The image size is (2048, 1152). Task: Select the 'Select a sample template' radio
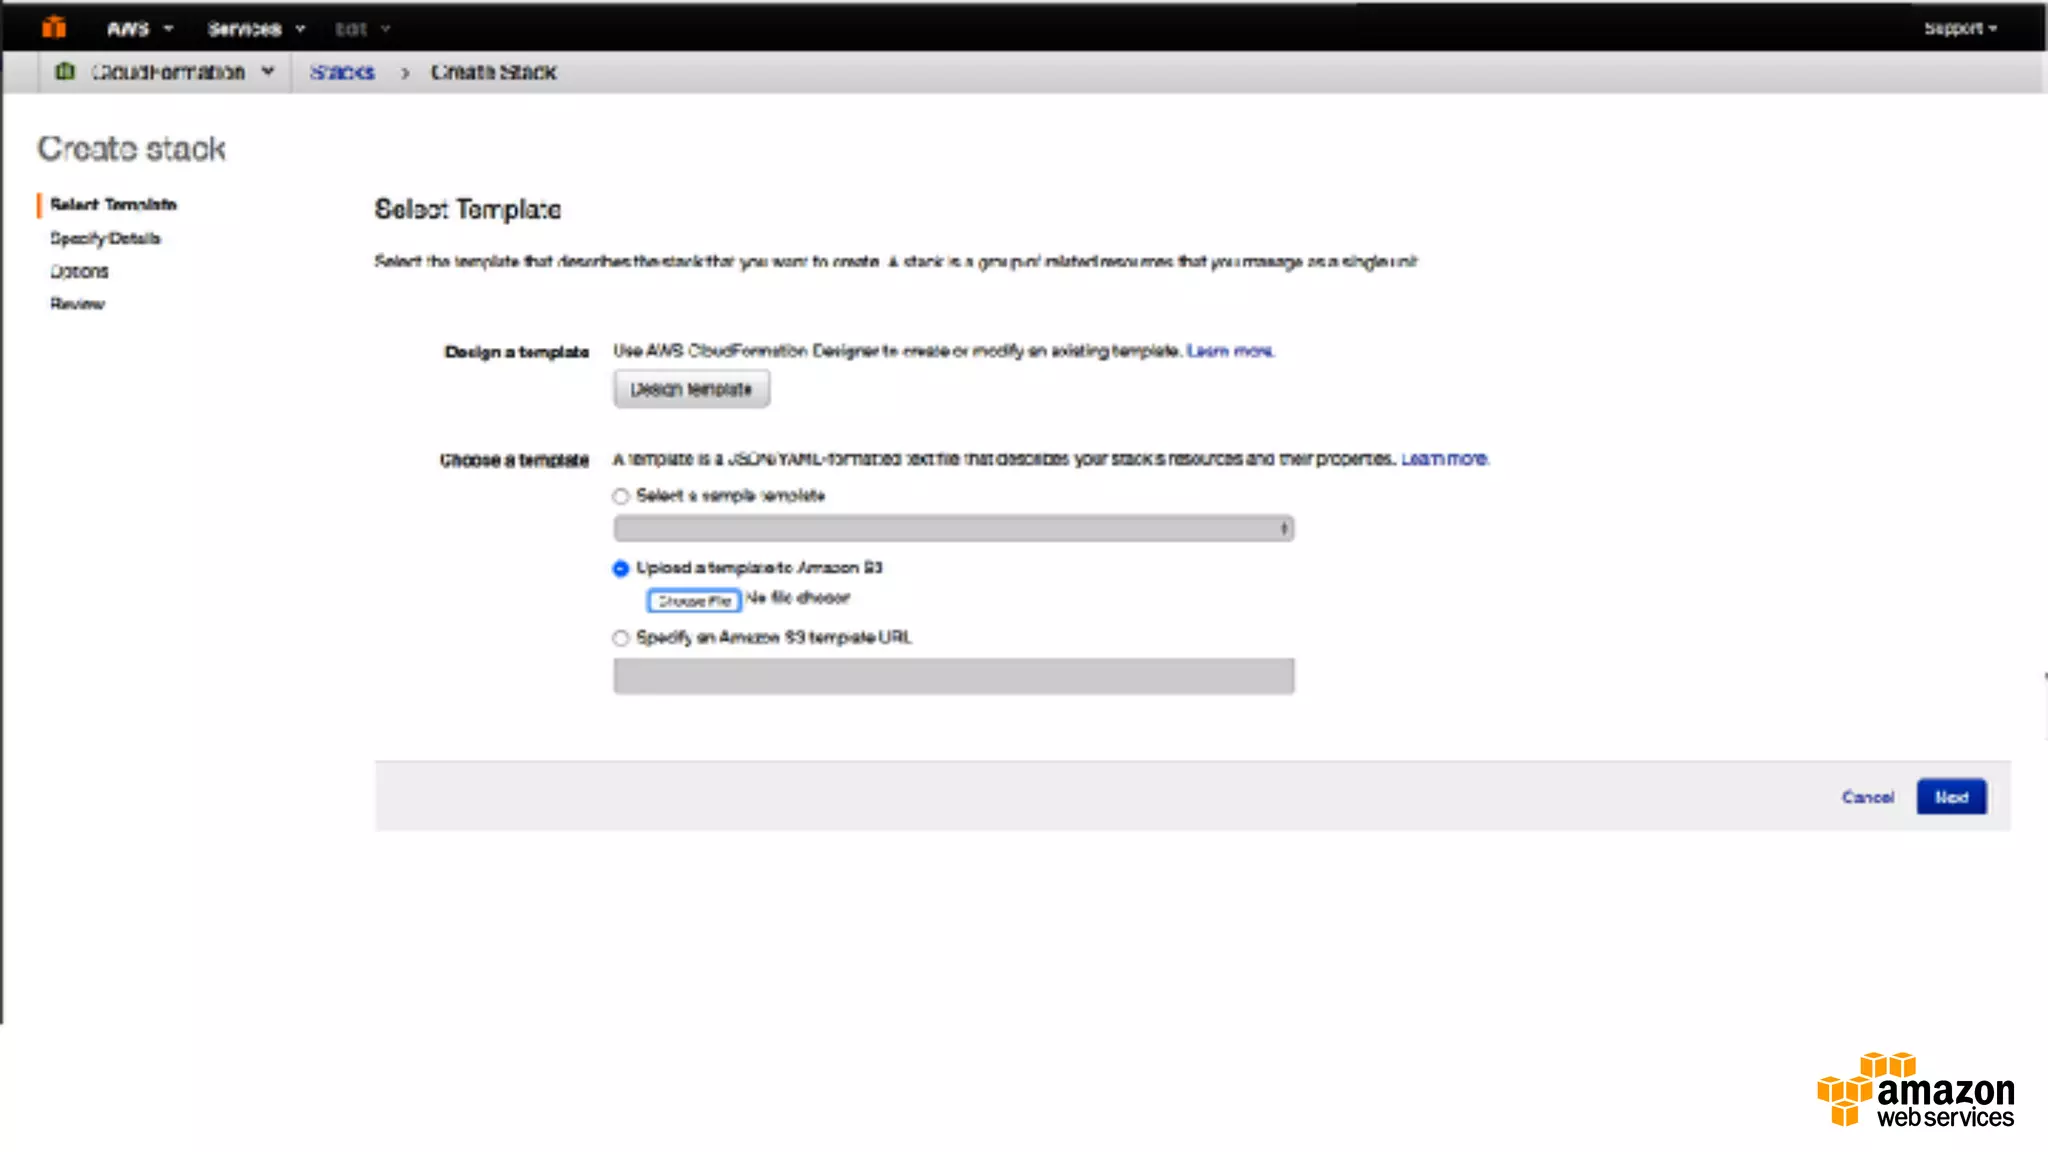[x=621, y=496]
